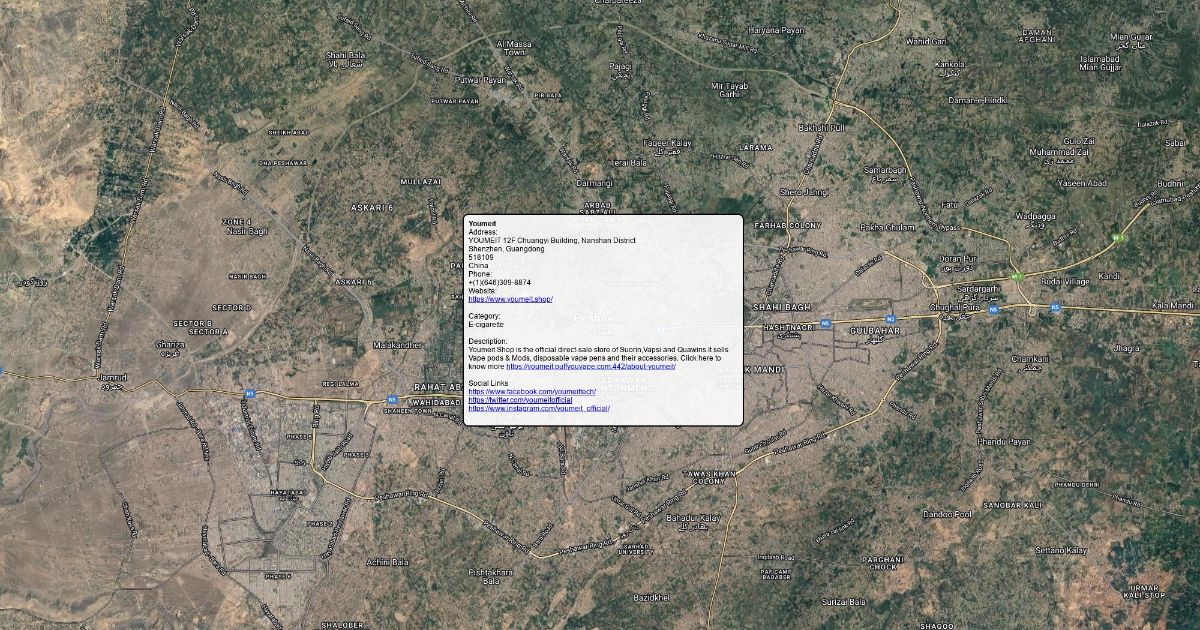This screenshot has width=1200, height=630.
Task: Click the N5 road shield beside Rahat Abad
Action: (x=393, y=400)
